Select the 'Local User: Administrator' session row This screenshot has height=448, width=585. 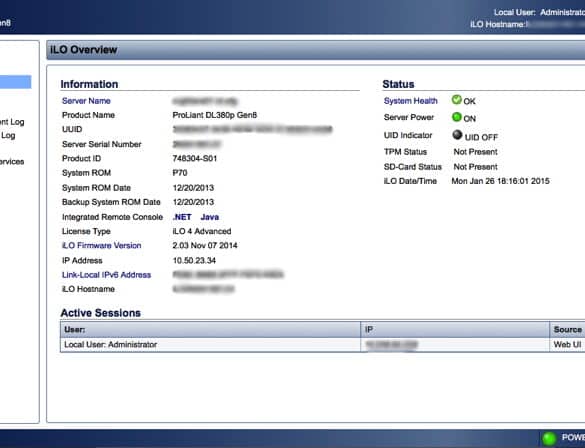coord(322,345)
